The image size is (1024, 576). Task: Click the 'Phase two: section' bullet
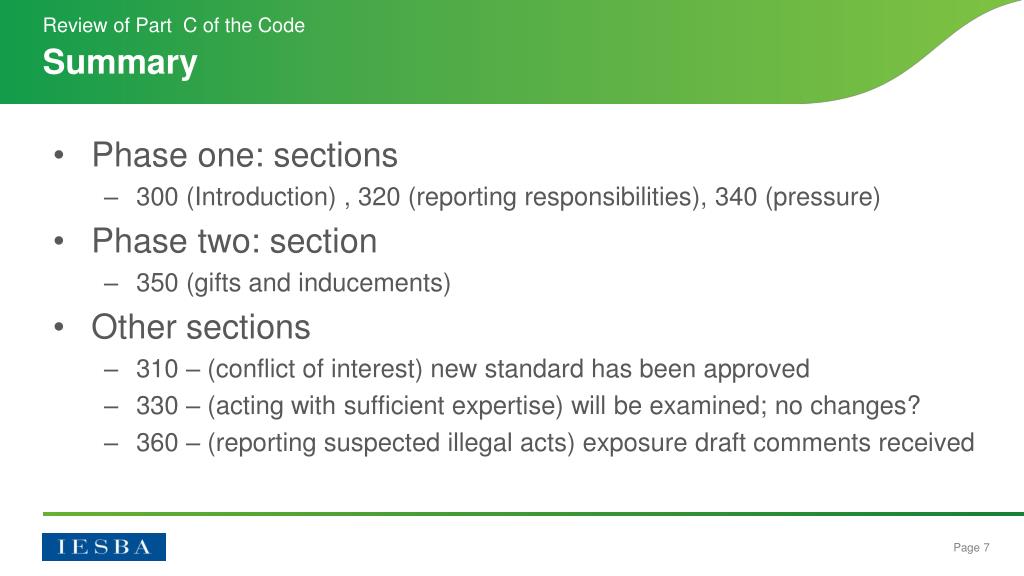(x=234, y=241)
